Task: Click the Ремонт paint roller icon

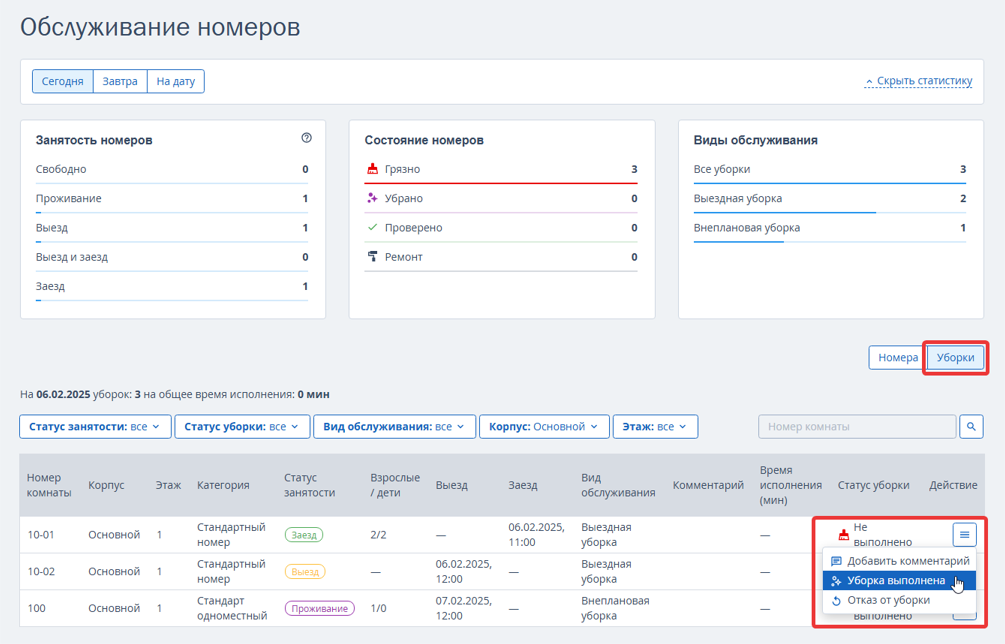Action: click(372, 257)
